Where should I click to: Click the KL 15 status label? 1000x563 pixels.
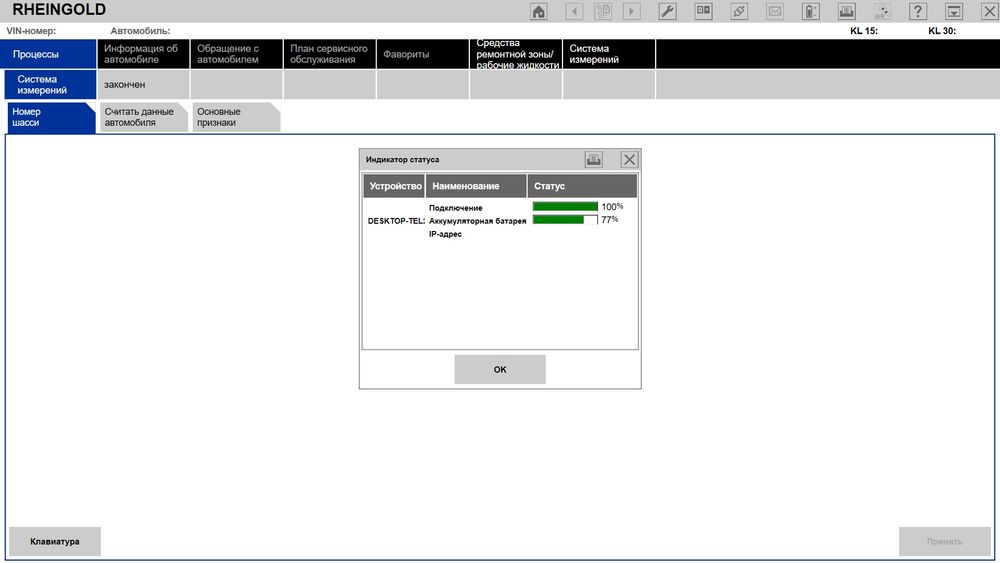tap(864, 31)
